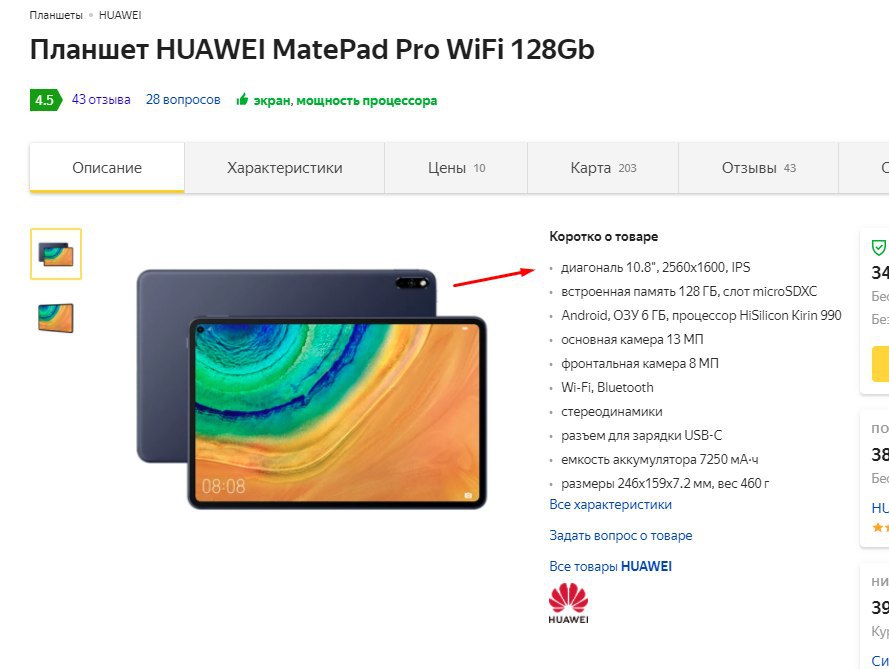This screenshot has height=669, width=889.
Task: Click Все характеристики link
Action: 610,505
